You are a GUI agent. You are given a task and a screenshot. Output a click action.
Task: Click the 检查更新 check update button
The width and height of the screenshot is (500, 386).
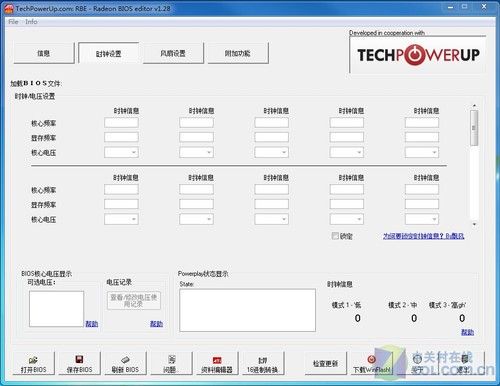tap(326, 363)
